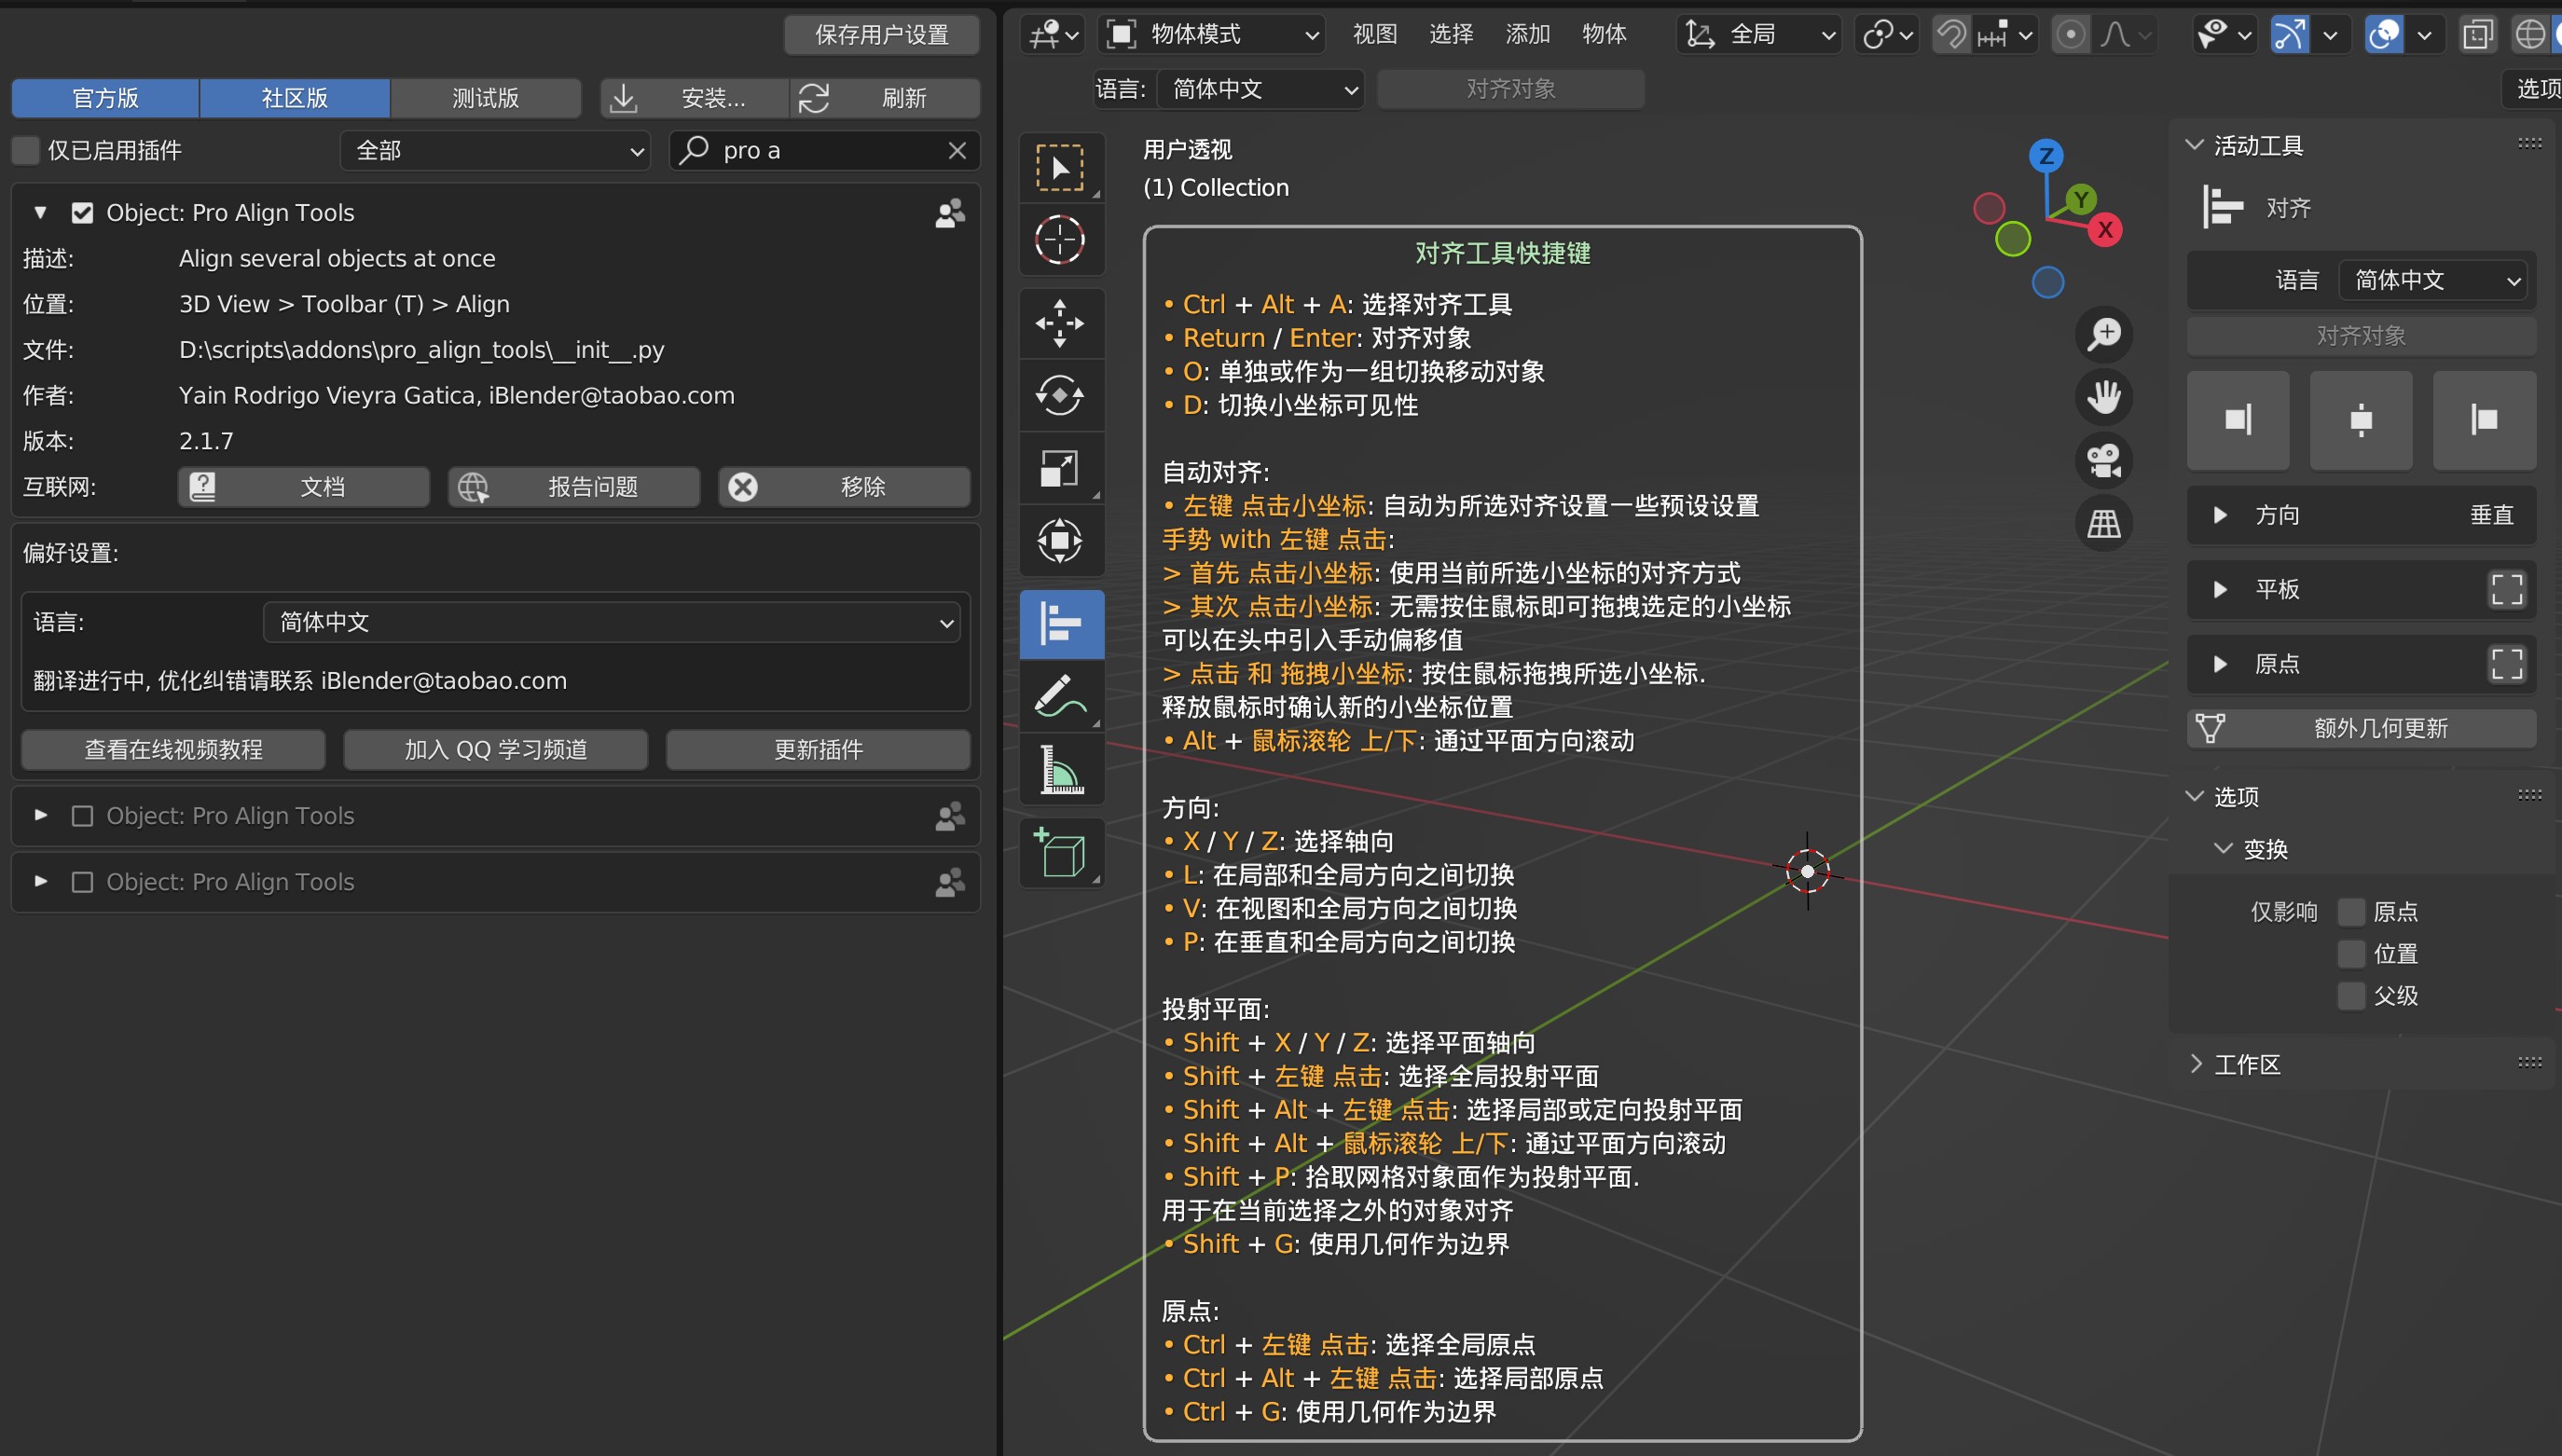The image size is (2562, 1456).
Task: Select the Move tool in viewport toolbar
Action: point(1060,322)
